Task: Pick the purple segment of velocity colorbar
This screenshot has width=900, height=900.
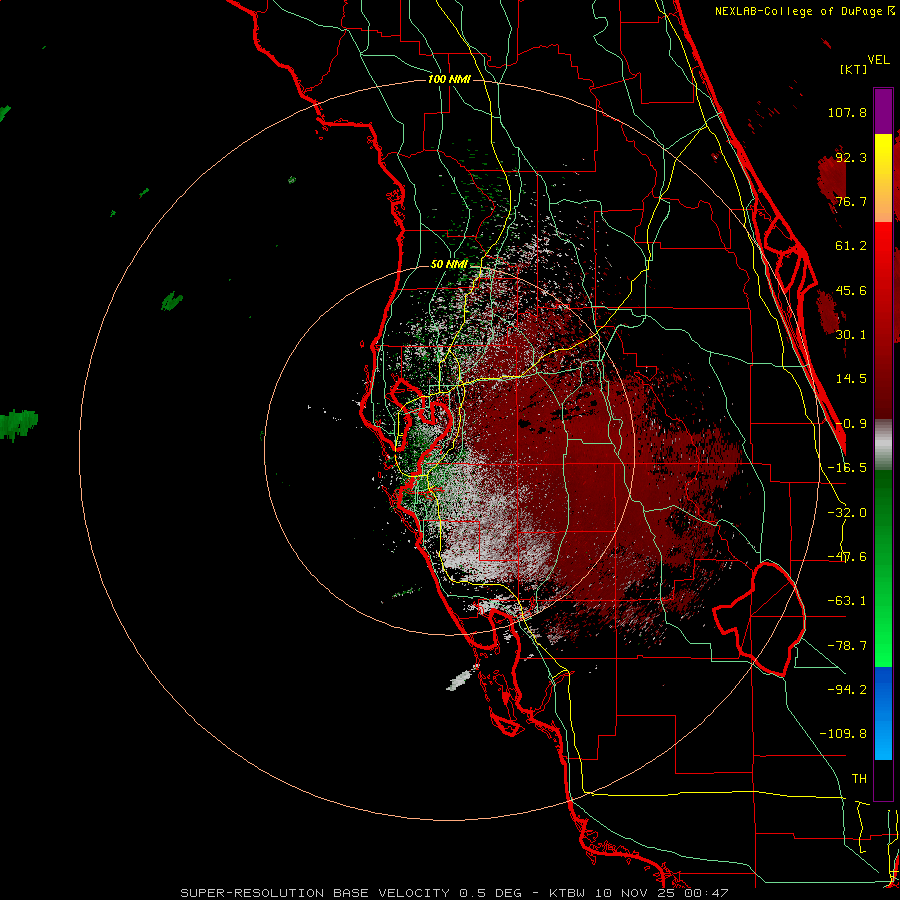Action: 883,111
